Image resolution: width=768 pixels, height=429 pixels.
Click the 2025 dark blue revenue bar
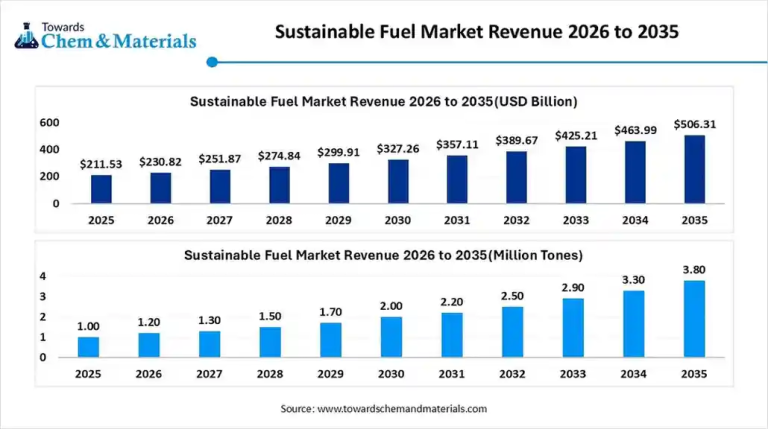[101, 189]
